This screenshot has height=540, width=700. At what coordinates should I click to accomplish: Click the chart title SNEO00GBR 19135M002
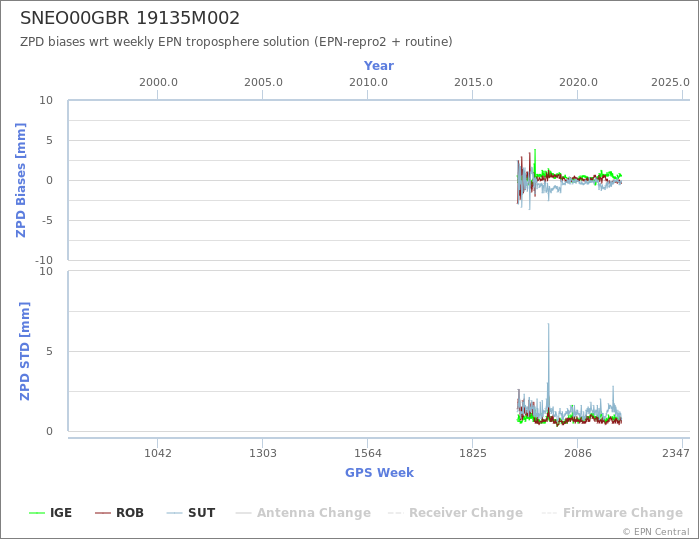click(x=130, y=18)
